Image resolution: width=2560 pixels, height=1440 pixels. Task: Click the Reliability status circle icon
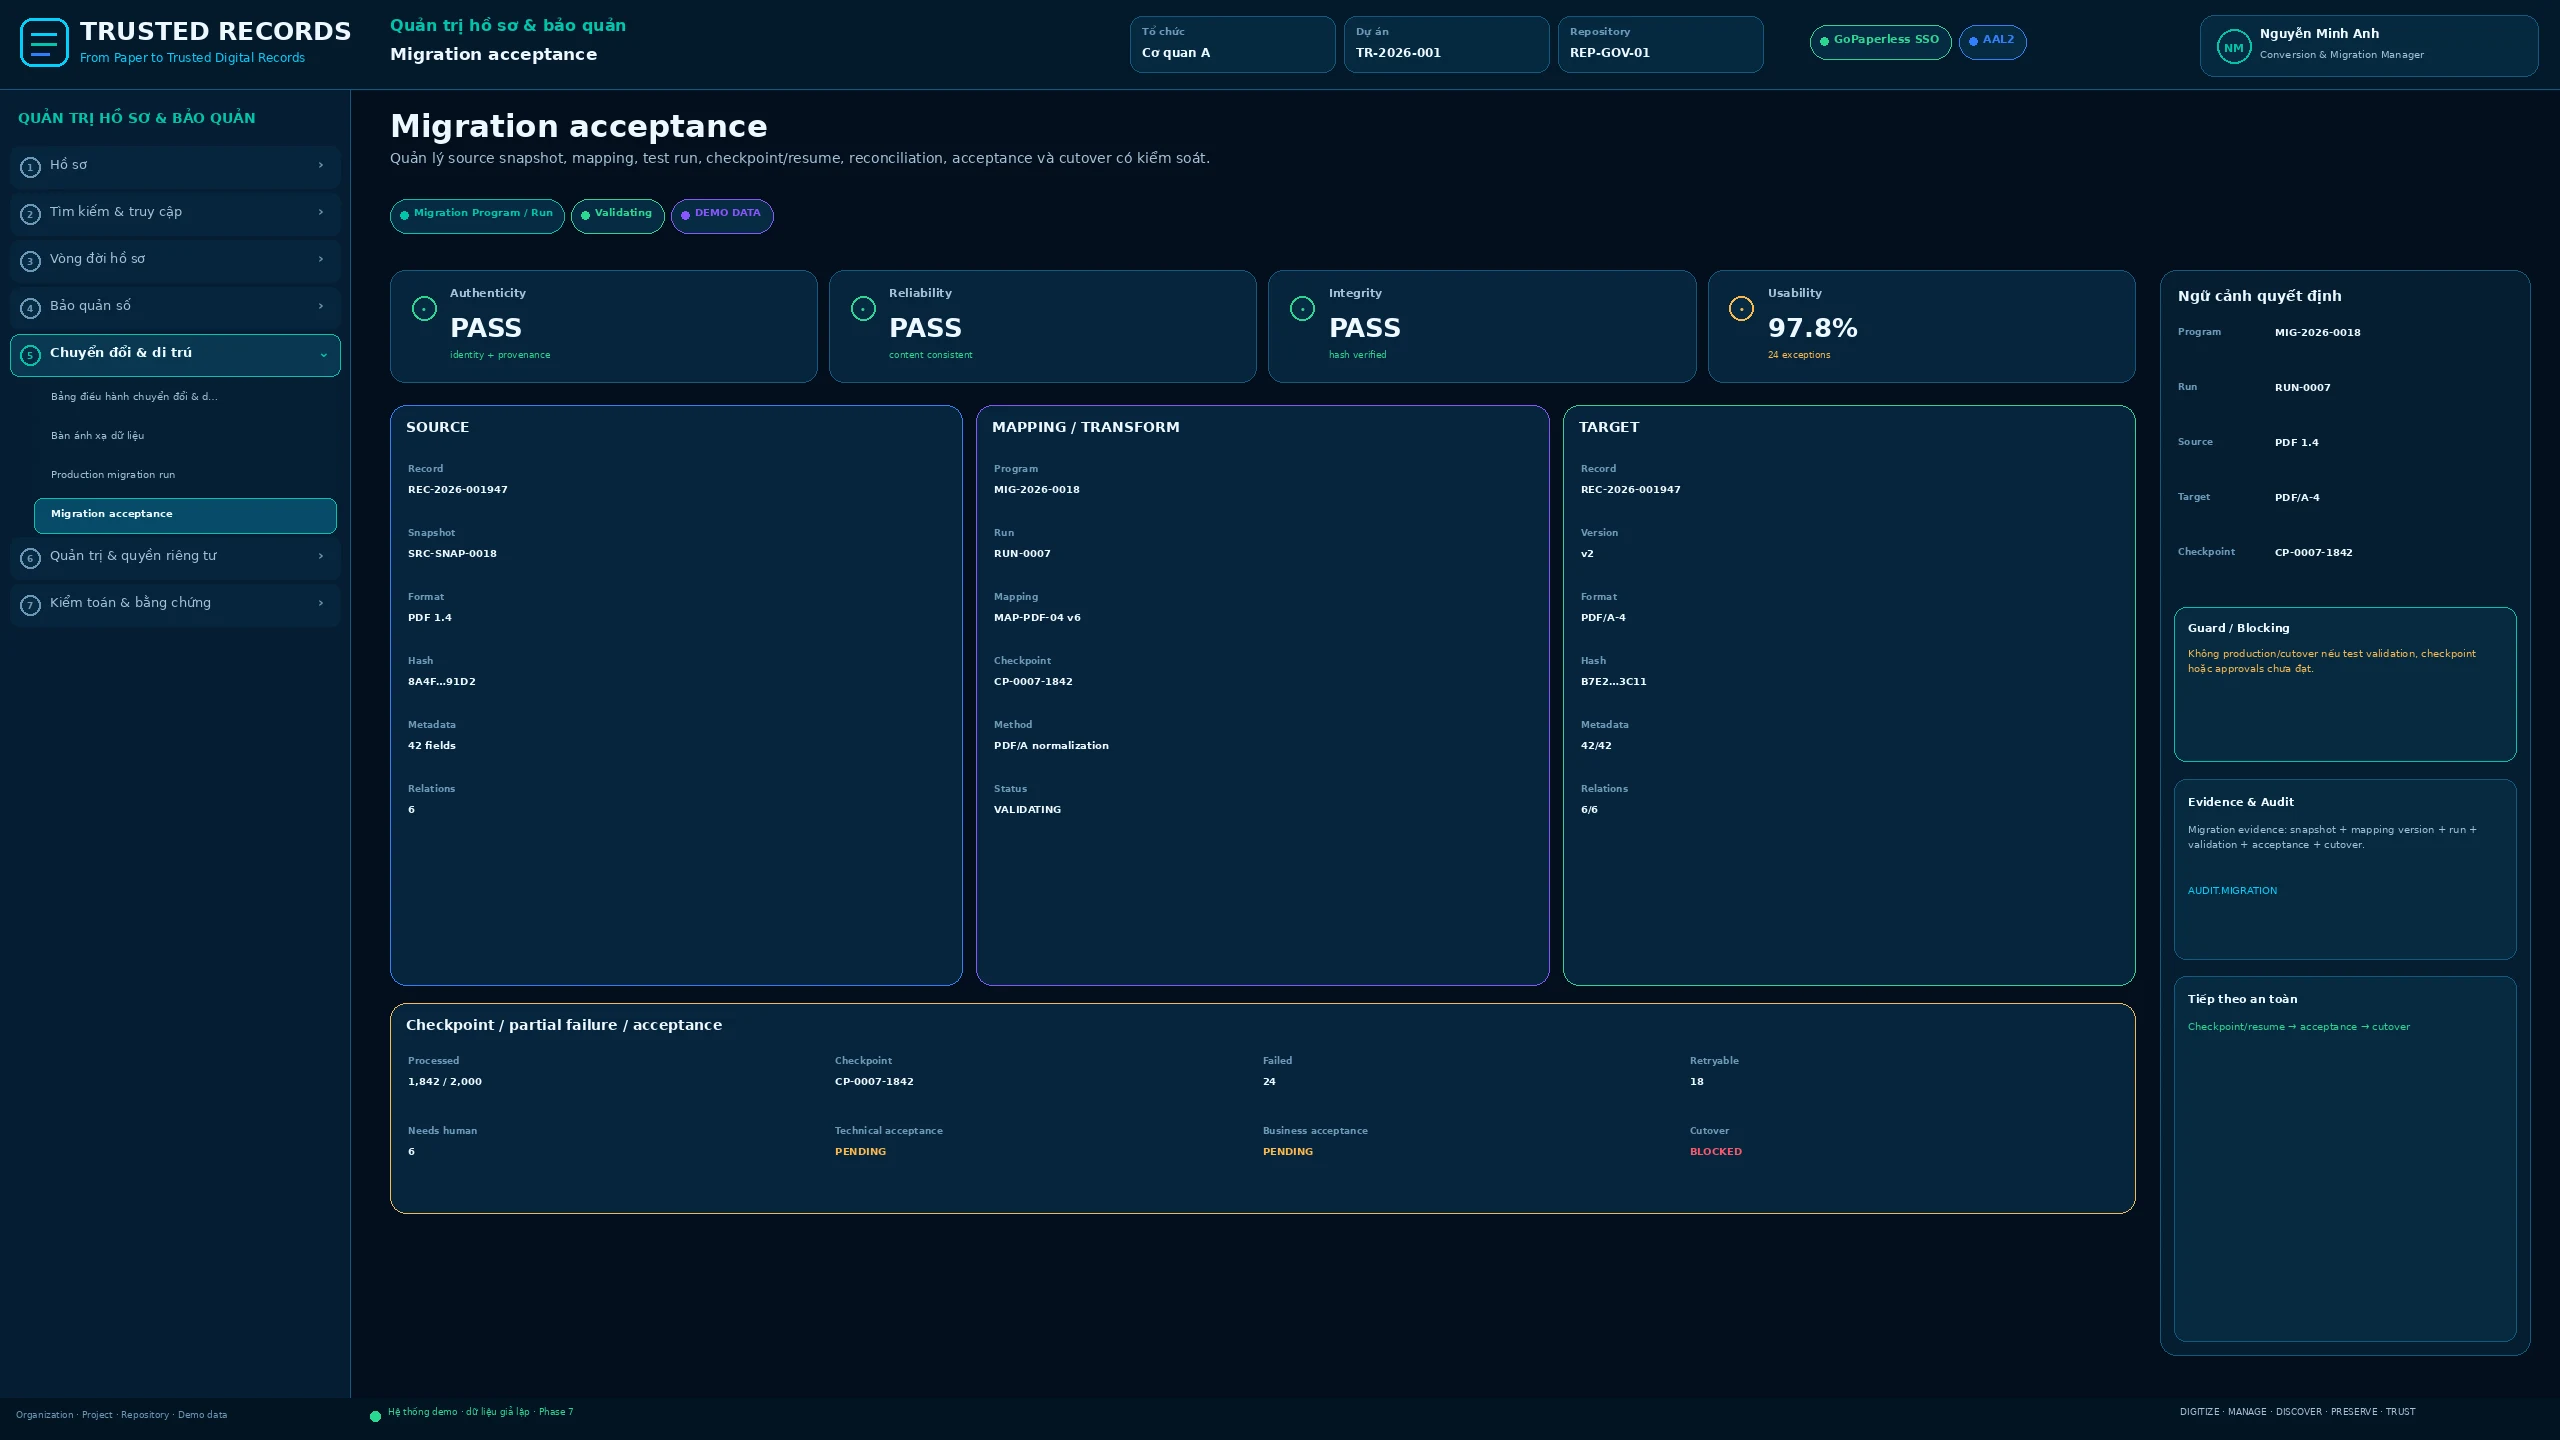click(863, 309)
